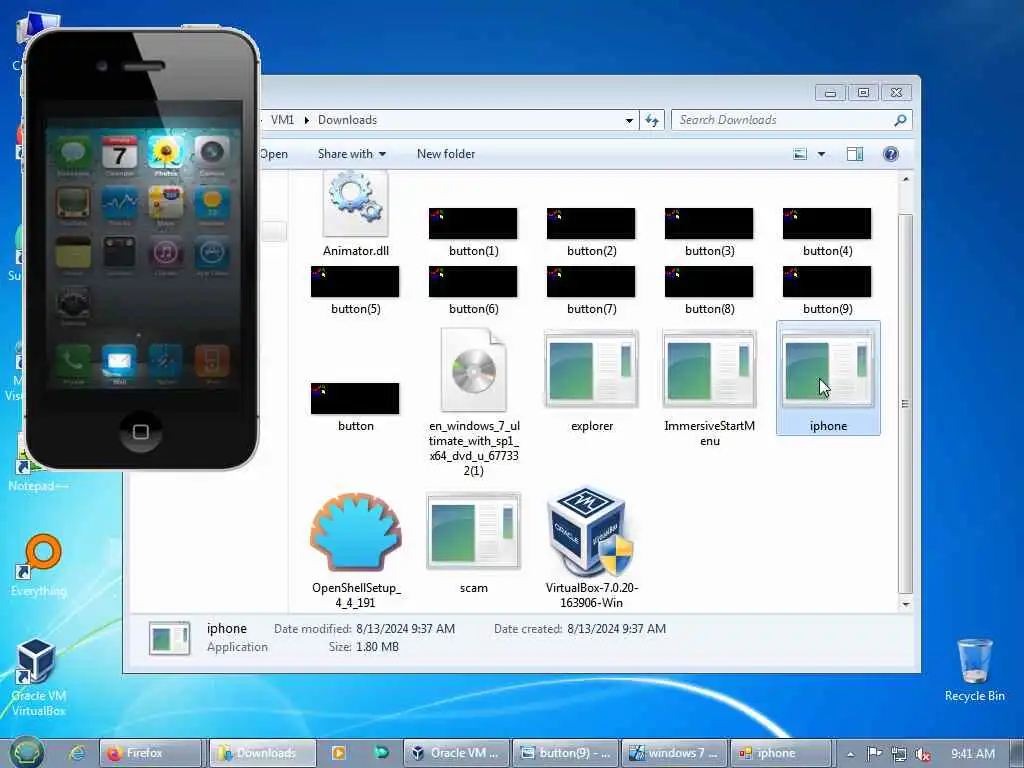This screenshot has width=1024, height=768.
Task: Select the en_windows_7_ultimate ISO file
Action: pyautogui.click(x=473, y=401)
